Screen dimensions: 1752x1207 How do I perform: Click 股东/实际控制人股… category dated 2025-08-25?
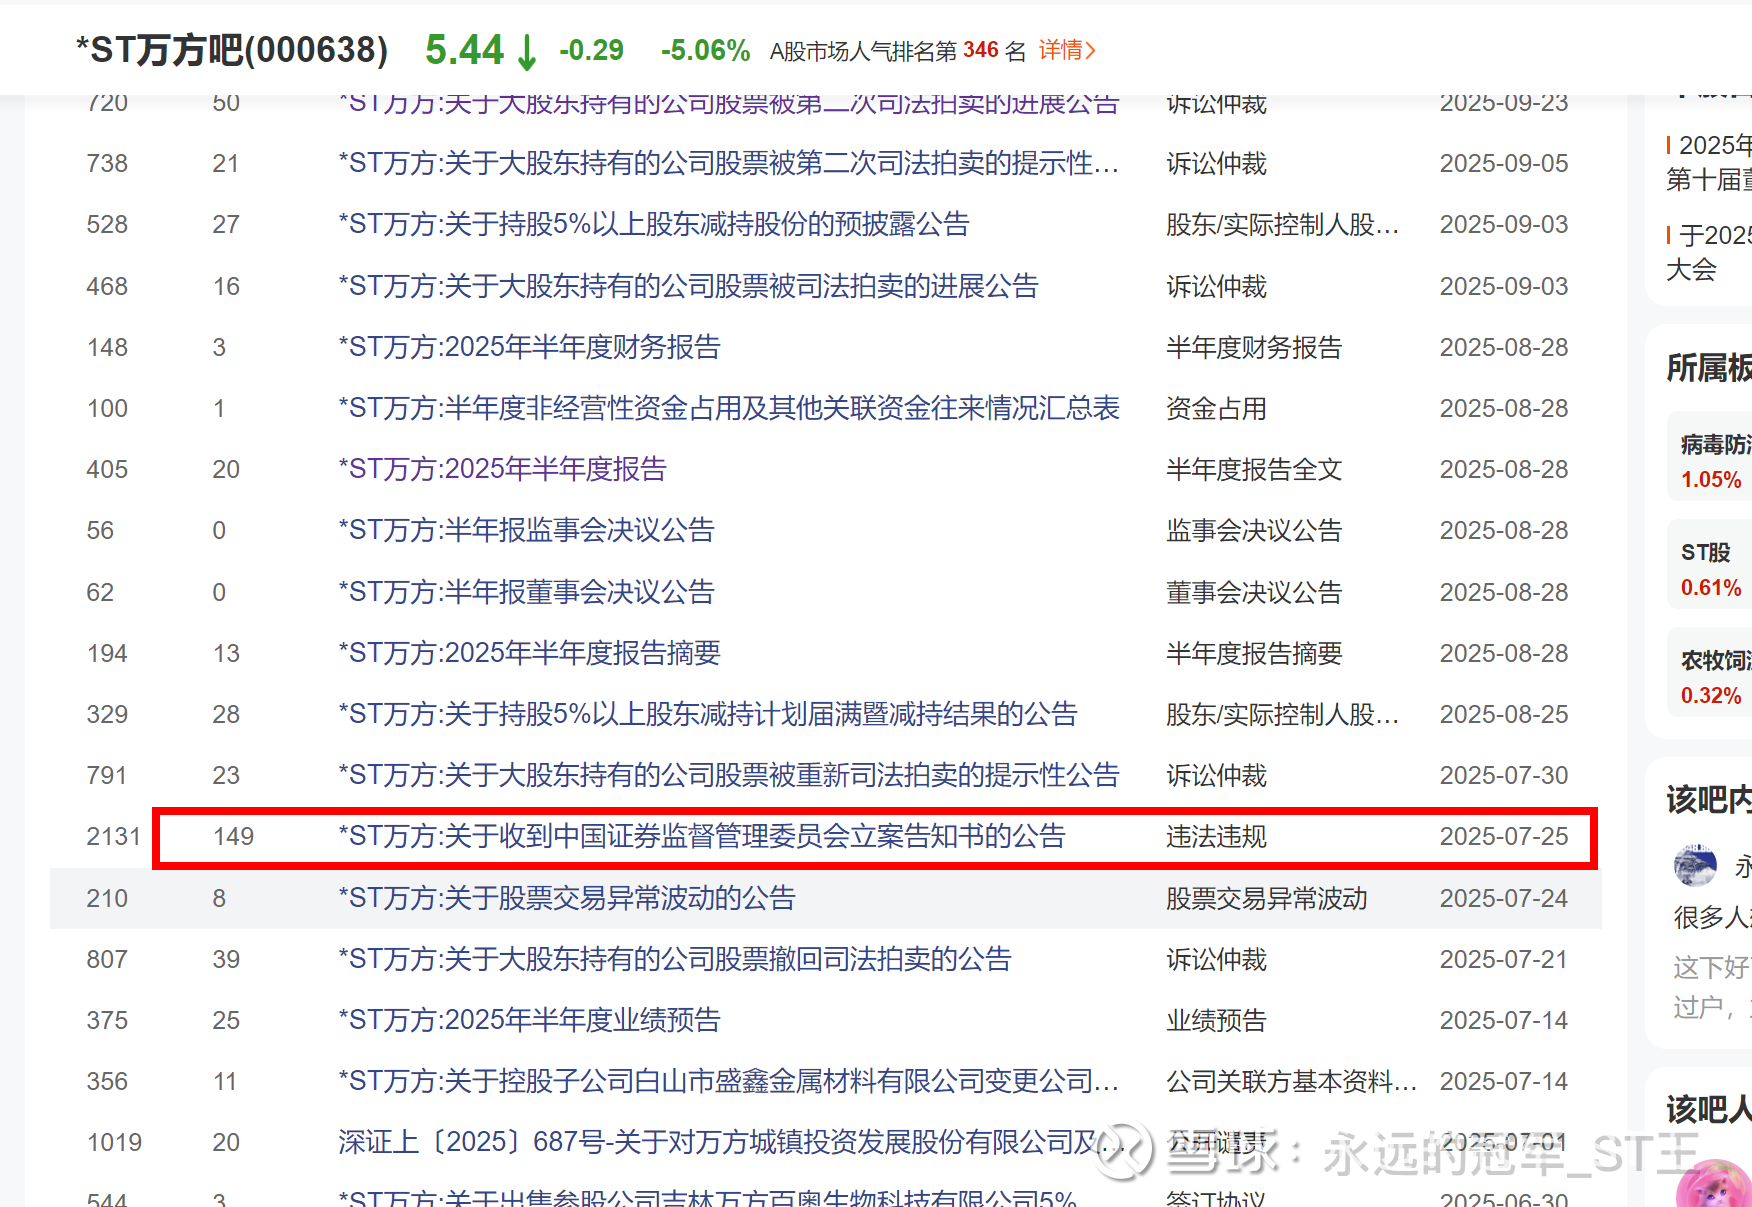point(1282,714)
